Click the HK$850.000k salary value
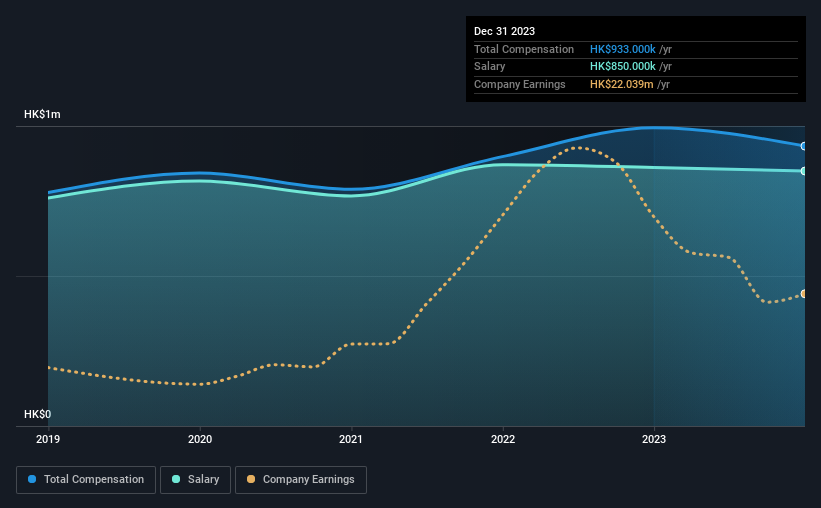 [623, 67]
